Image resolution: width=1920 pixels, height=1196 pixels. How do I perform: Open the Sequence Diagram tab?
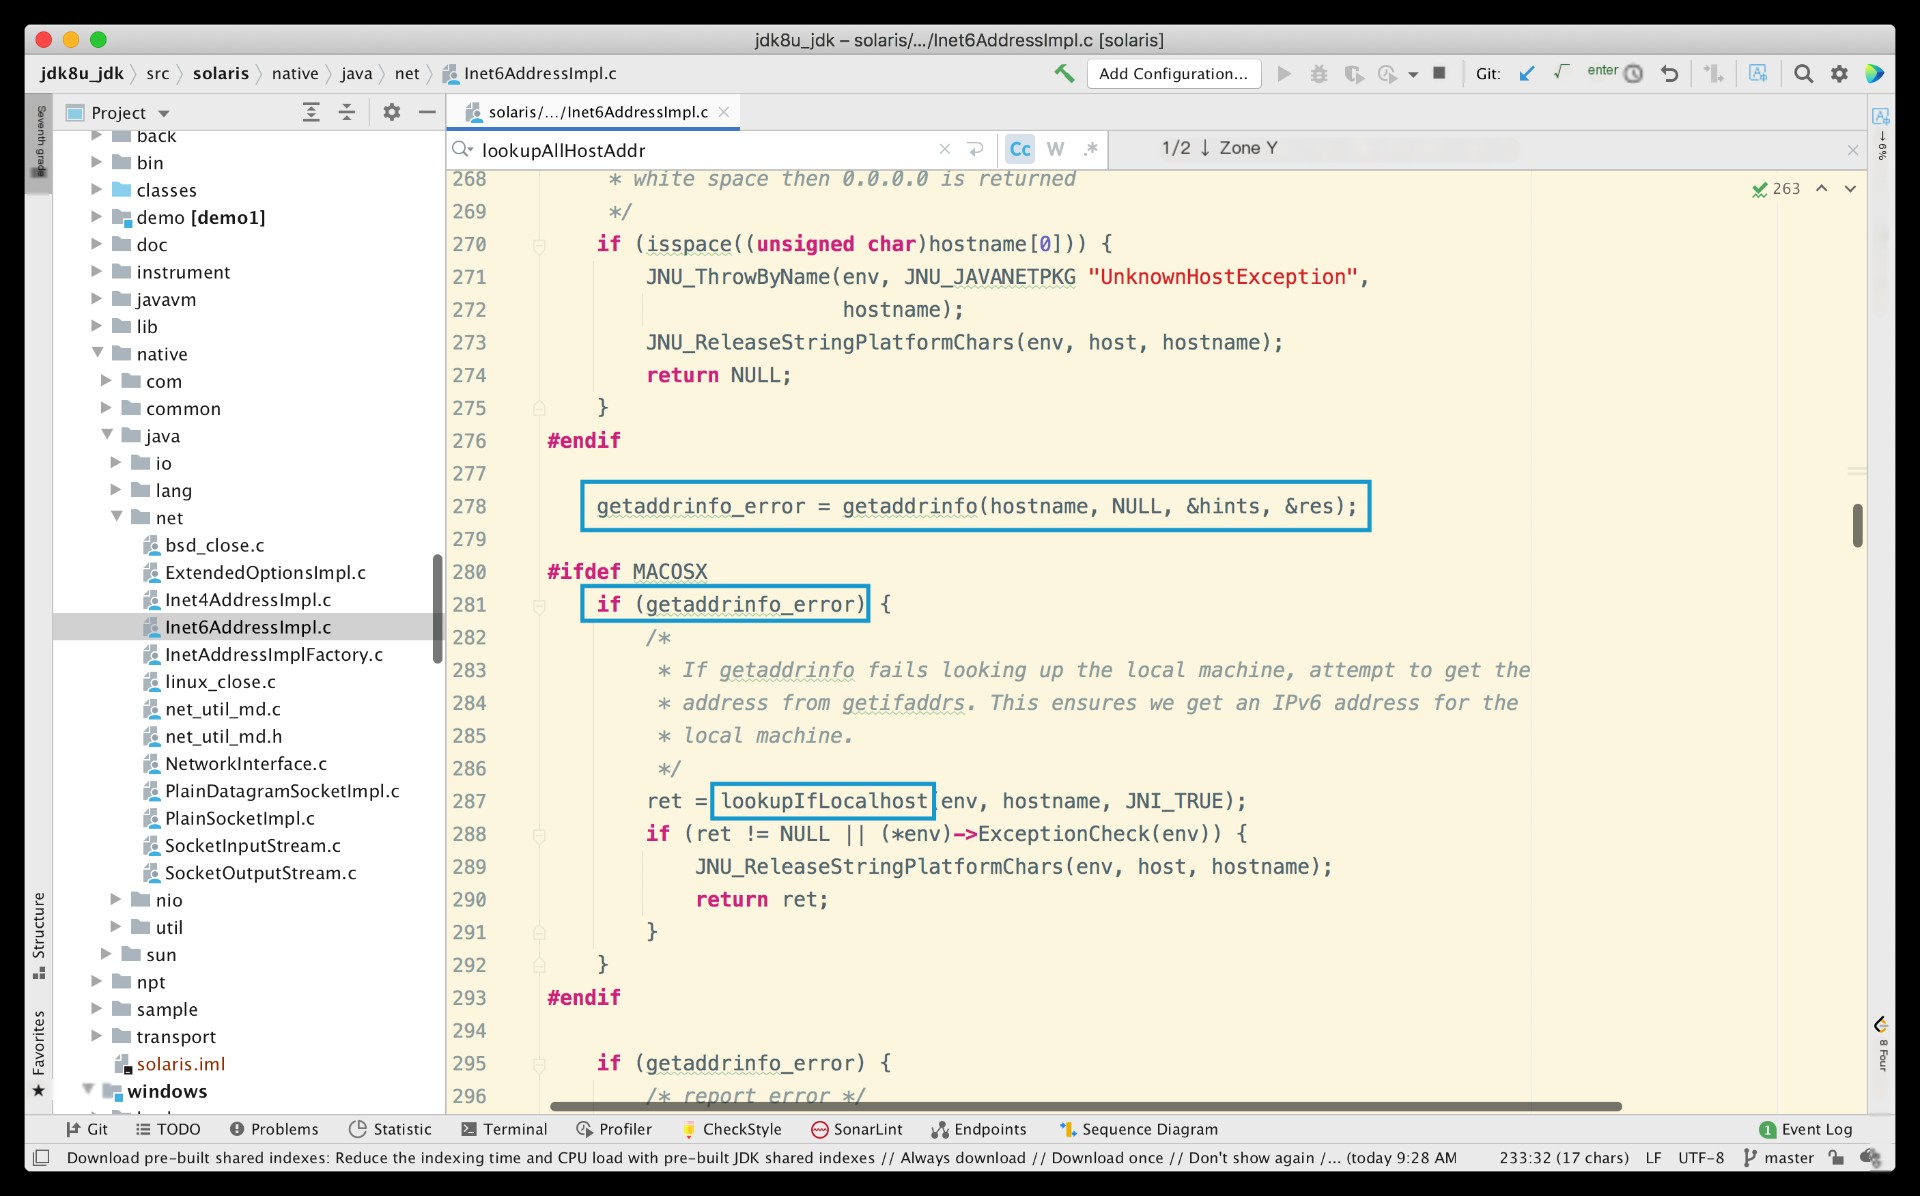click(1138, 1128)
